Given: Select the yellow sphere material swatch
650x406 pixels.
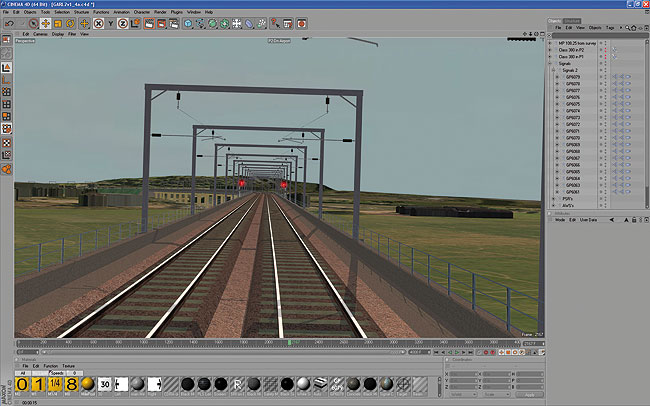Looking at the screenshot, I should click(x=88, y=384).
